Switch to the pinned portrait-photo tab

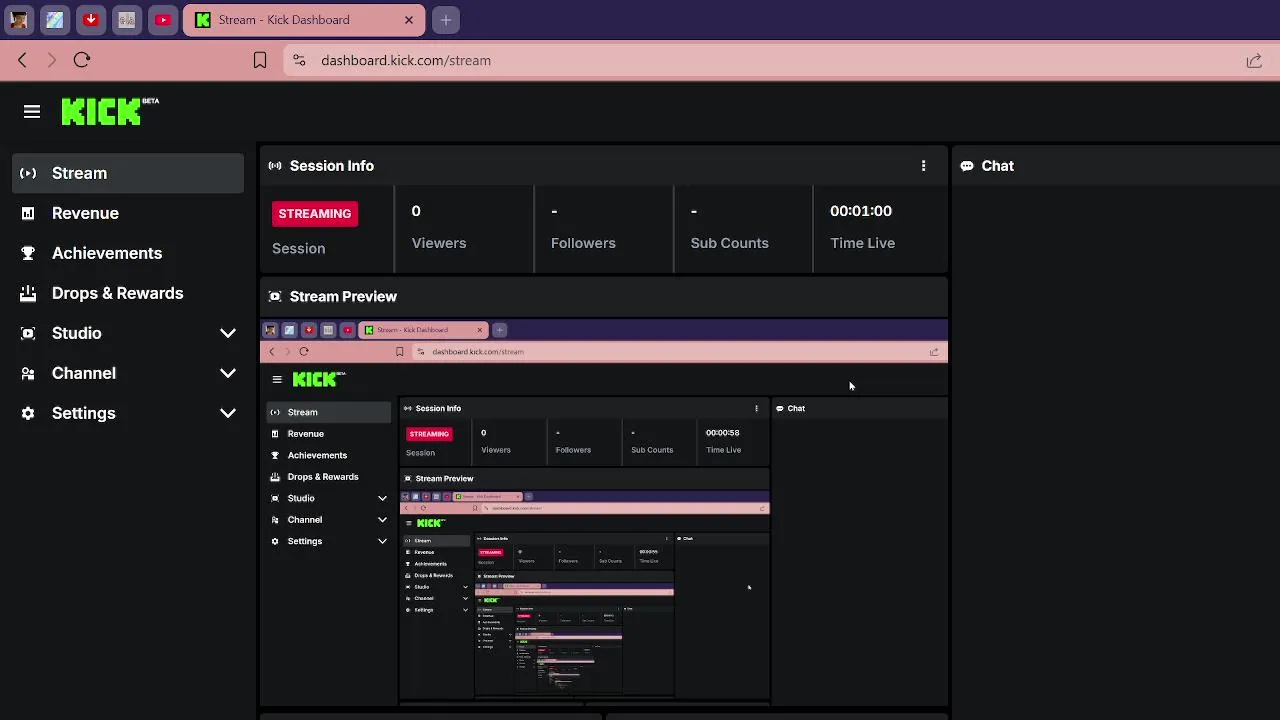tap(19, 20)
